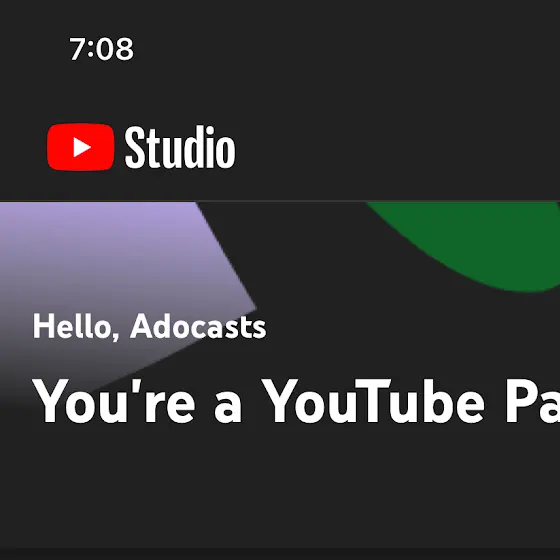The width and height of the screenshot is (560, 560).
Task: Click the word YouTube in the heading
Action: tap(373, 401)
